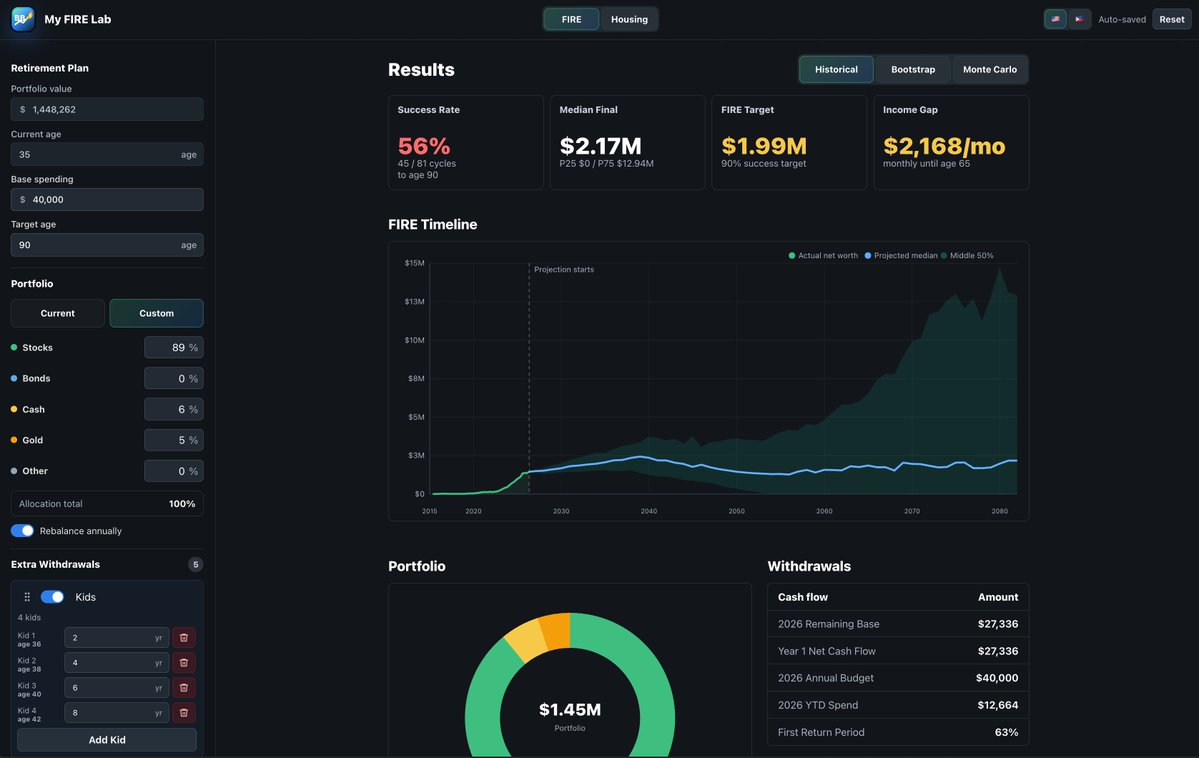Edit the Other percentage field
The image size is (1199, 758).
pos(174,471)
